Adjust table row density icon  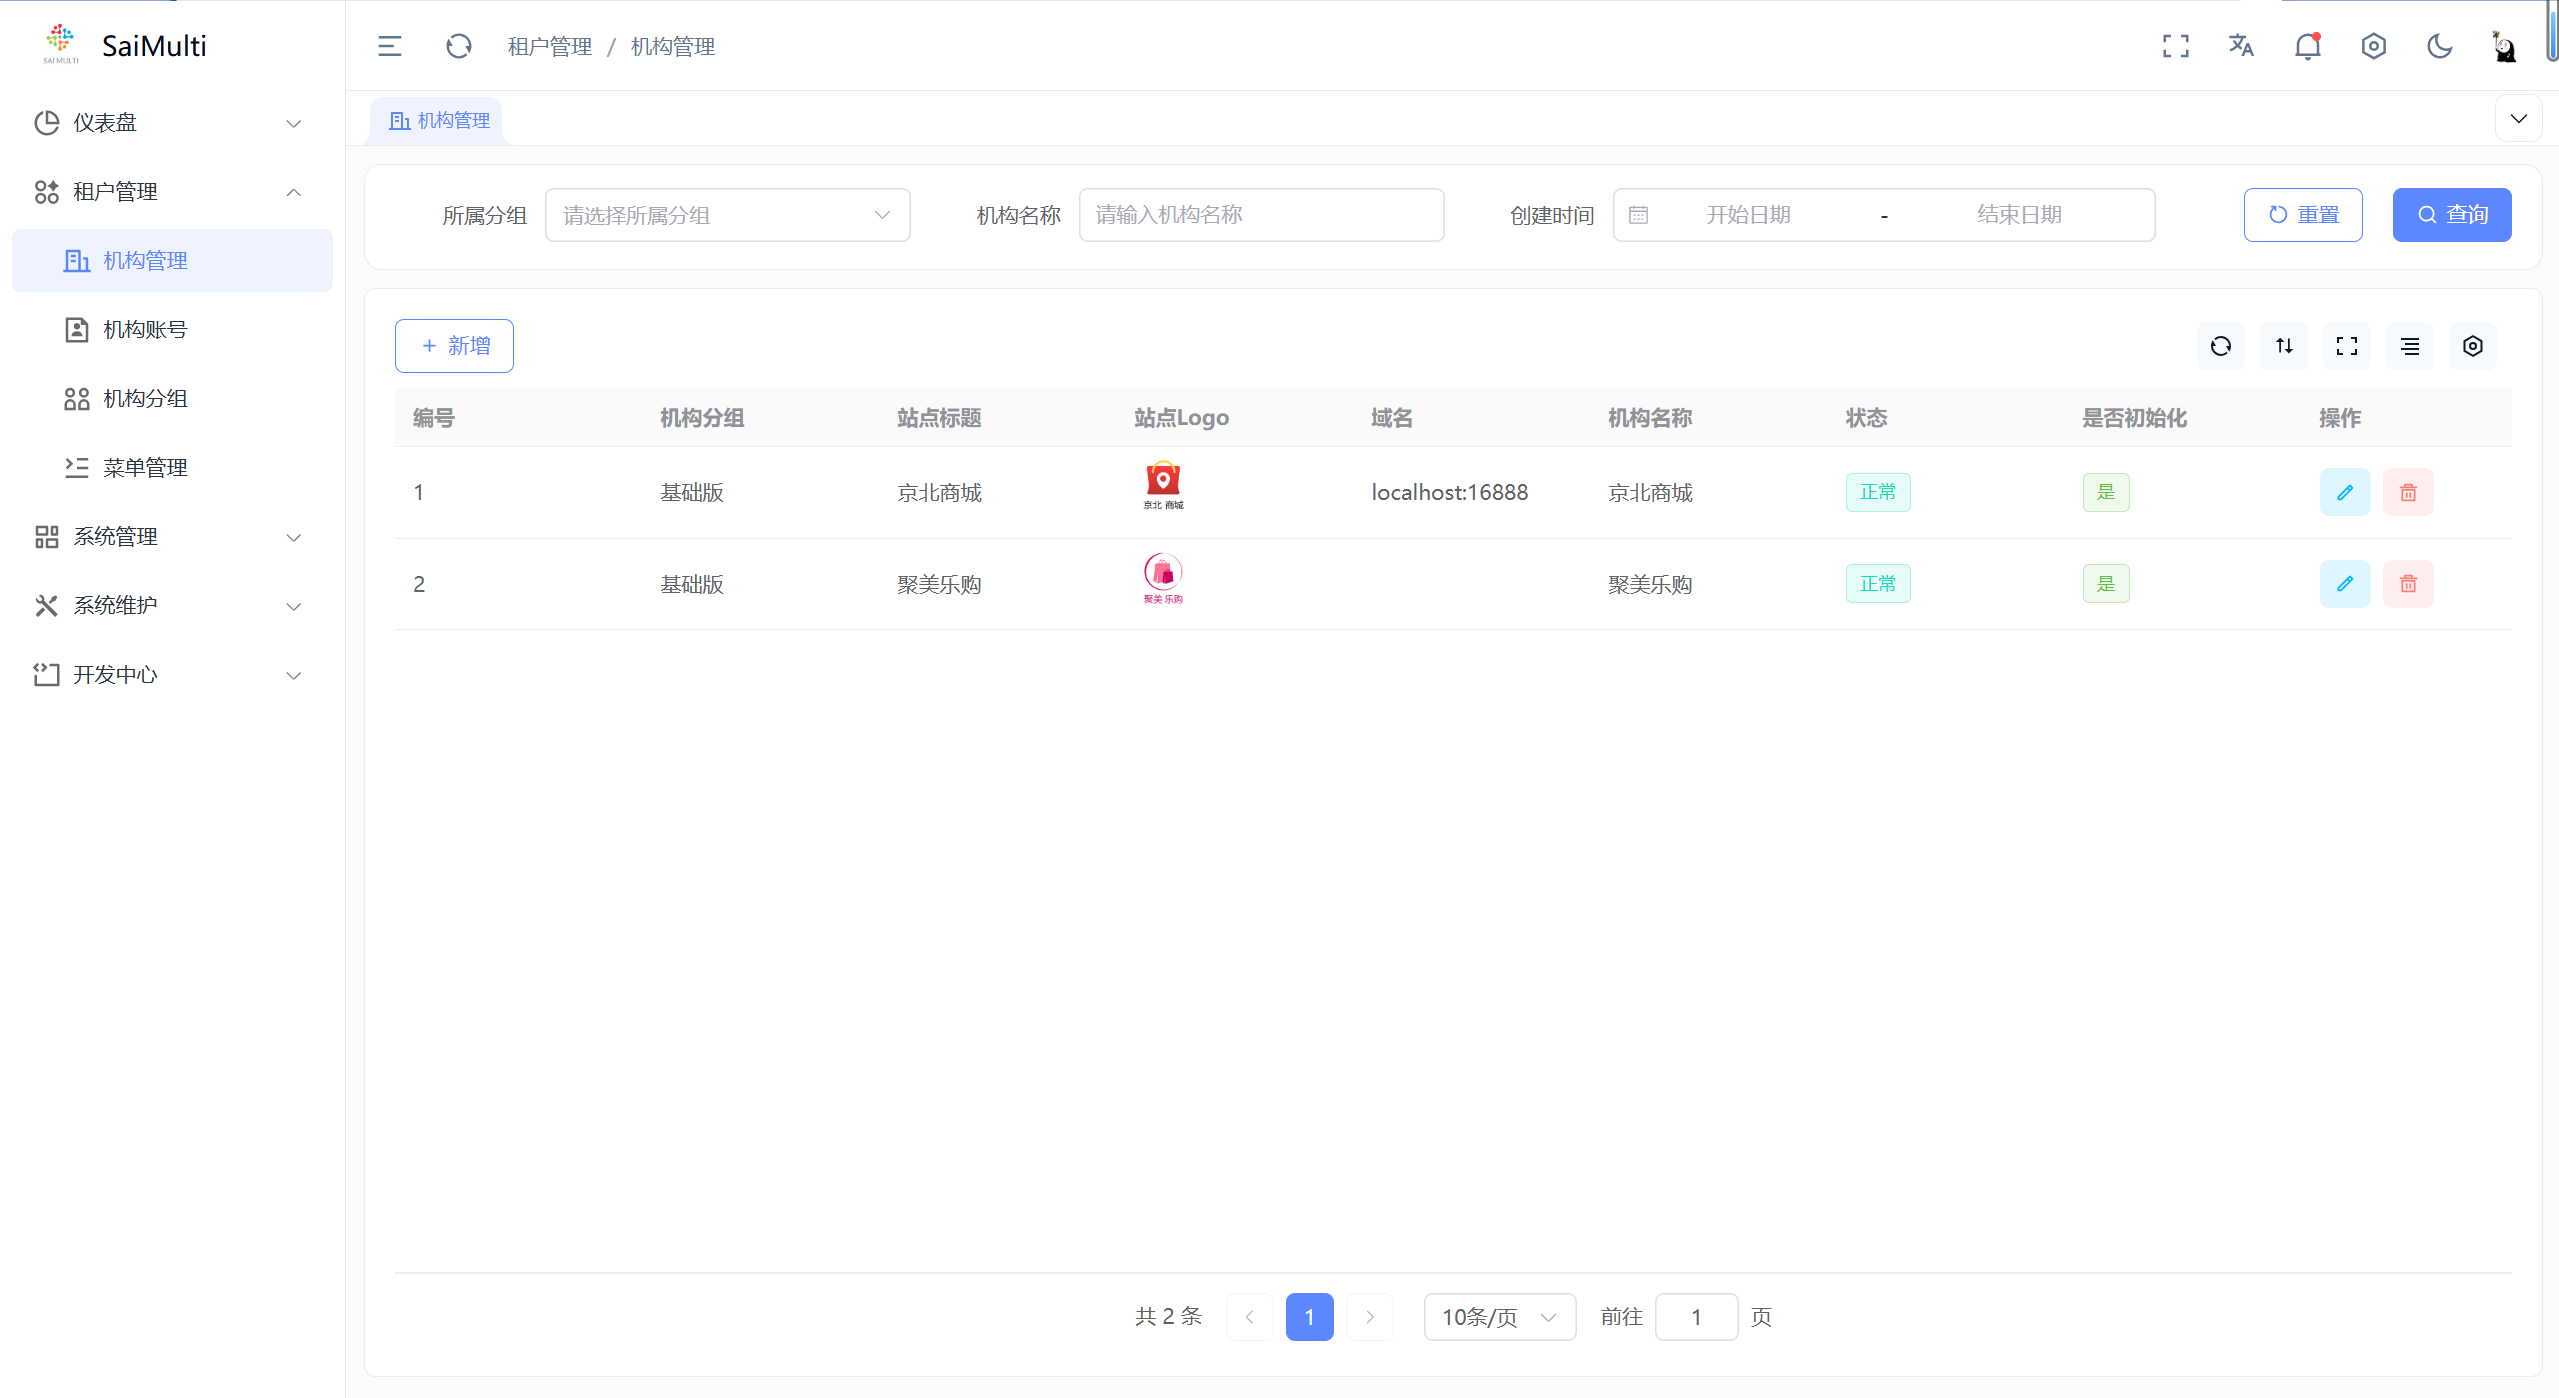[2409, 346]
